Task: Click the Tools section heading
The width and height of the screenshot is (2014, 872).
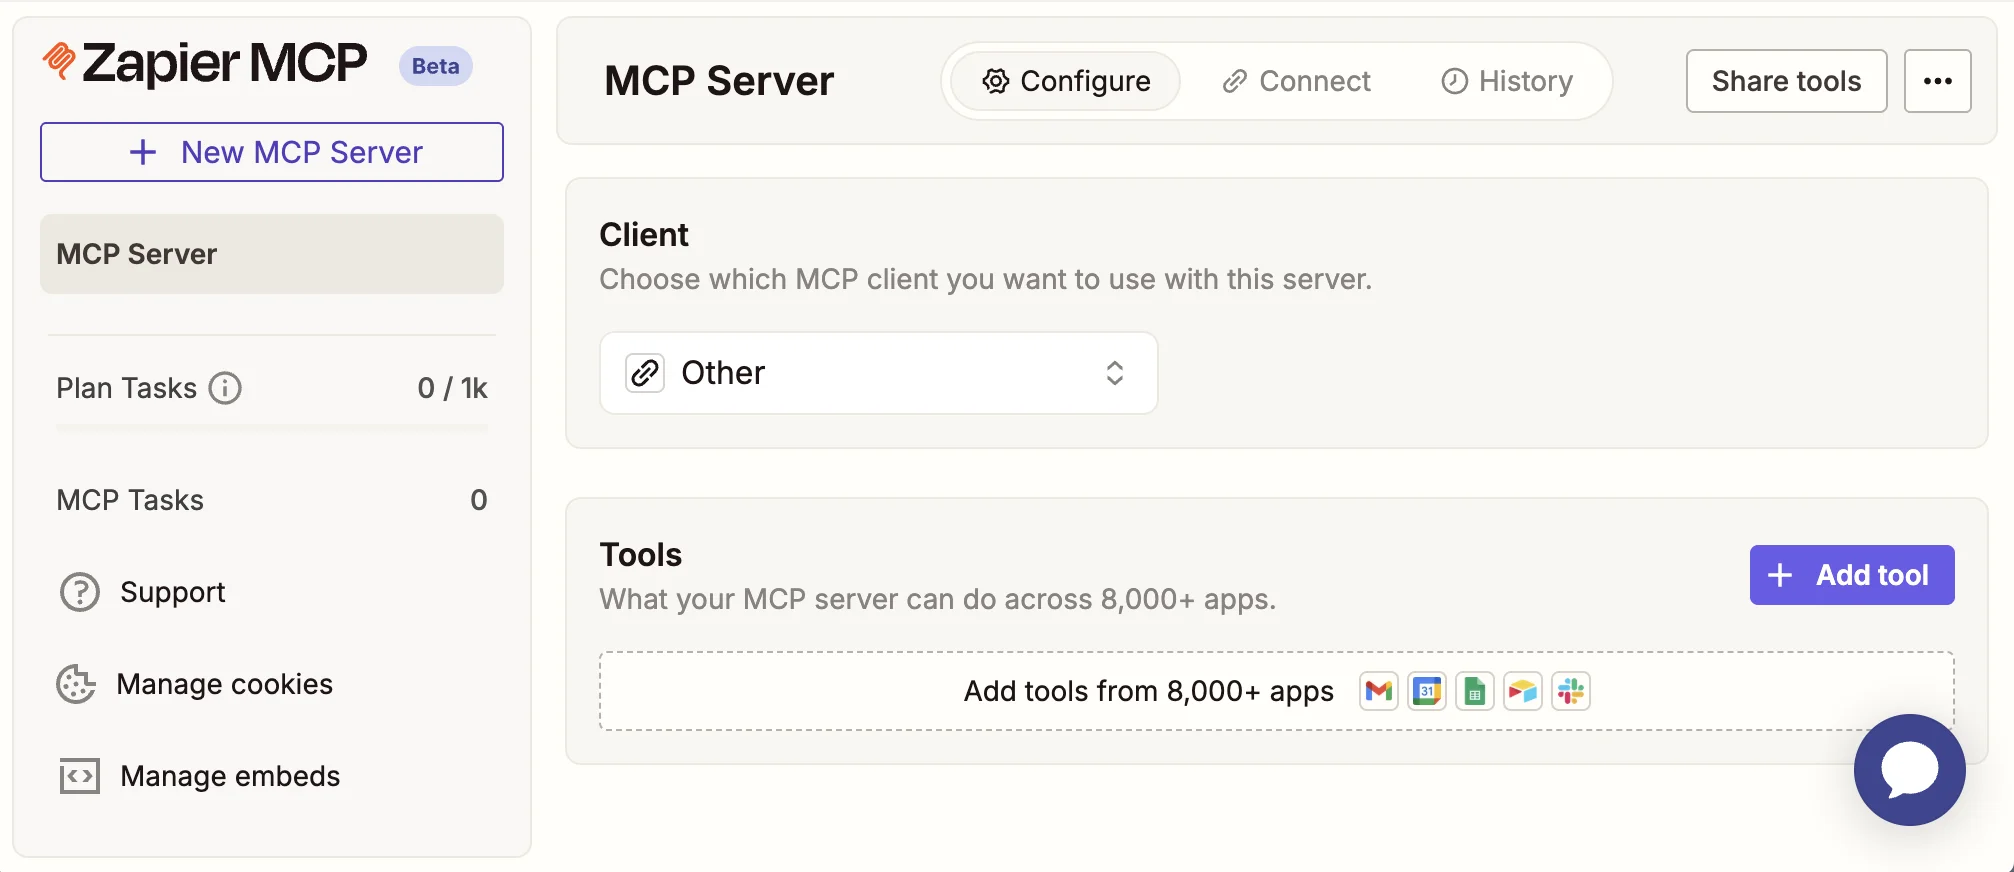Action: point(641,555)
